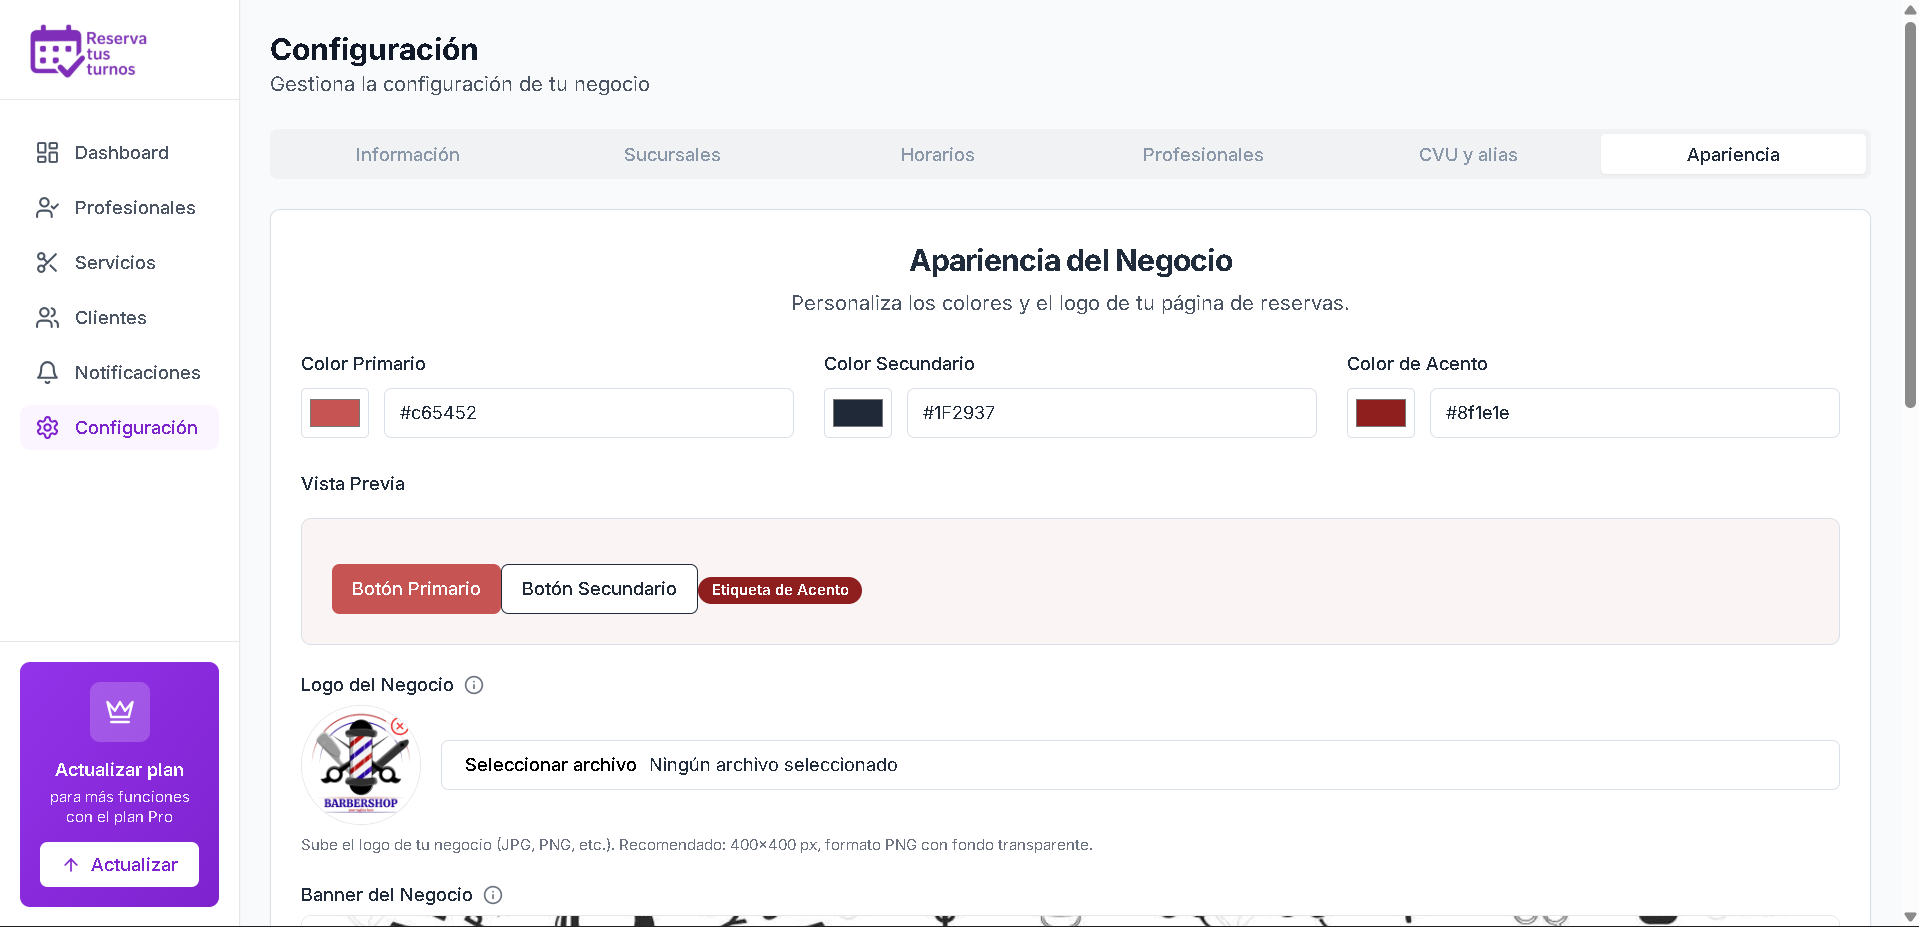Click the Profesionales person icon in the sidebar

47,207
